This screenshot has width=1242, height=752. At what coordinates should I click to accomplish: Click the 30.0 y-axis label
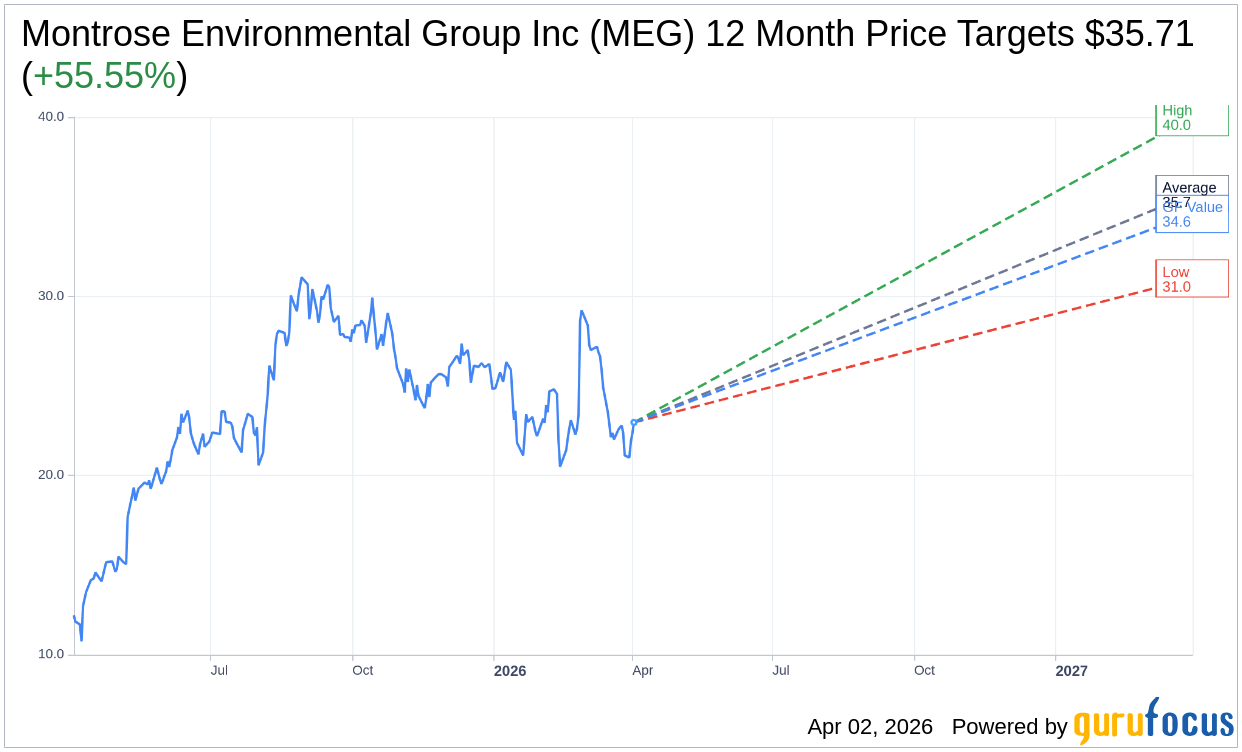tap(51, 296)
